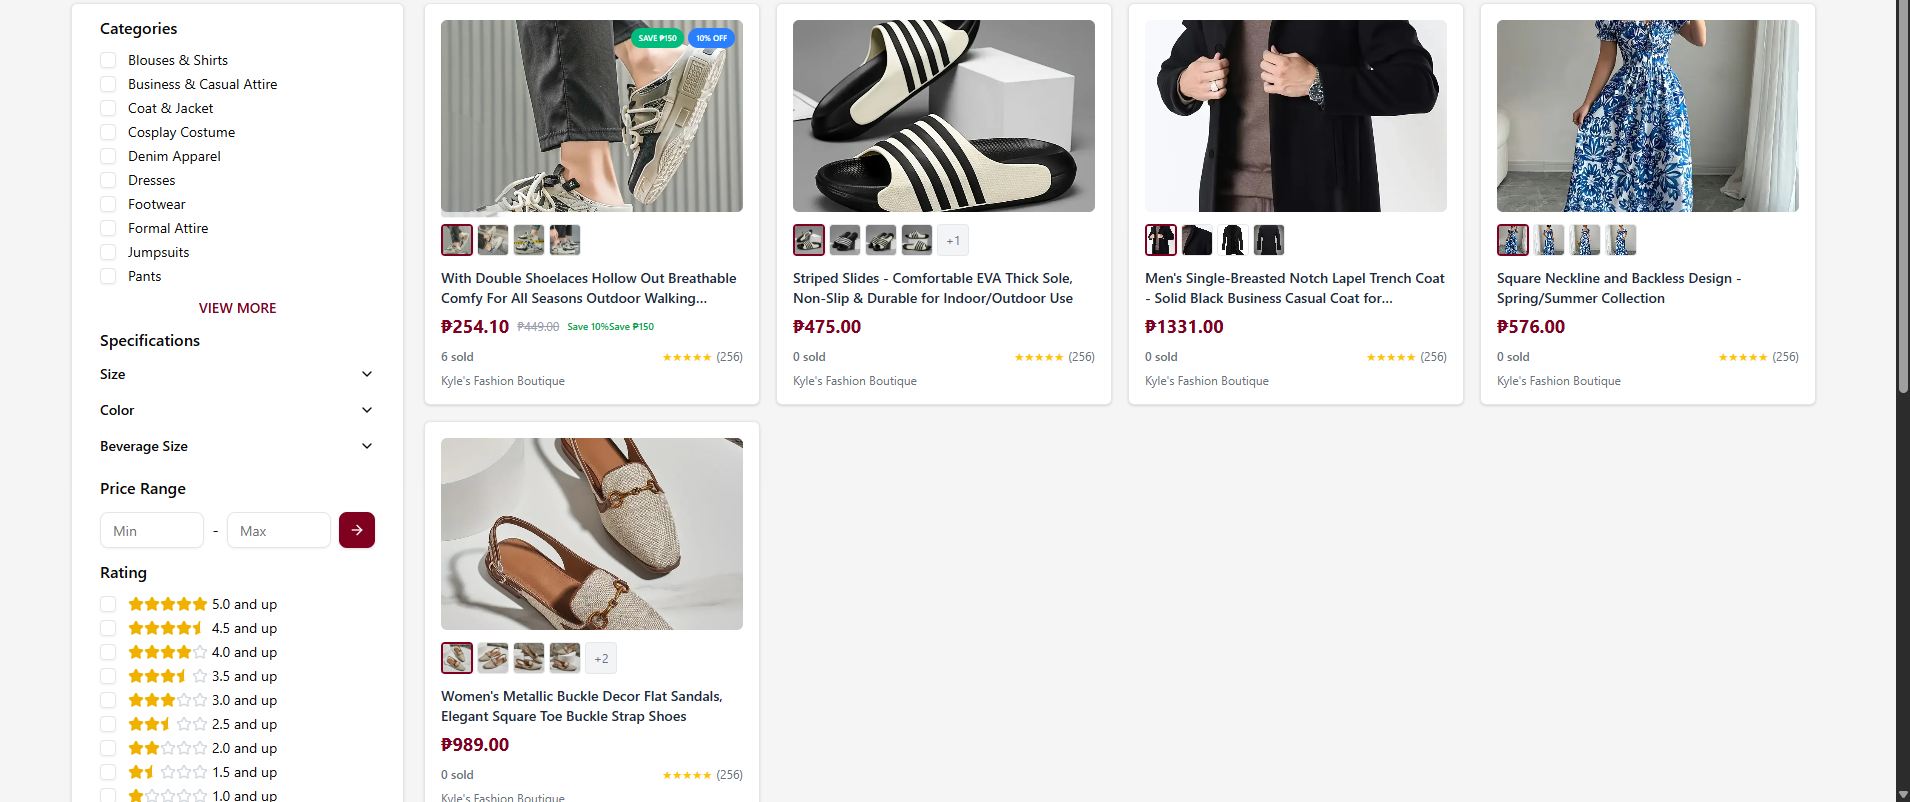The height and width of the screenshot is (802, 1910).
Task: Click the +2 more sandals variants badge
Action: click(601, 658)
